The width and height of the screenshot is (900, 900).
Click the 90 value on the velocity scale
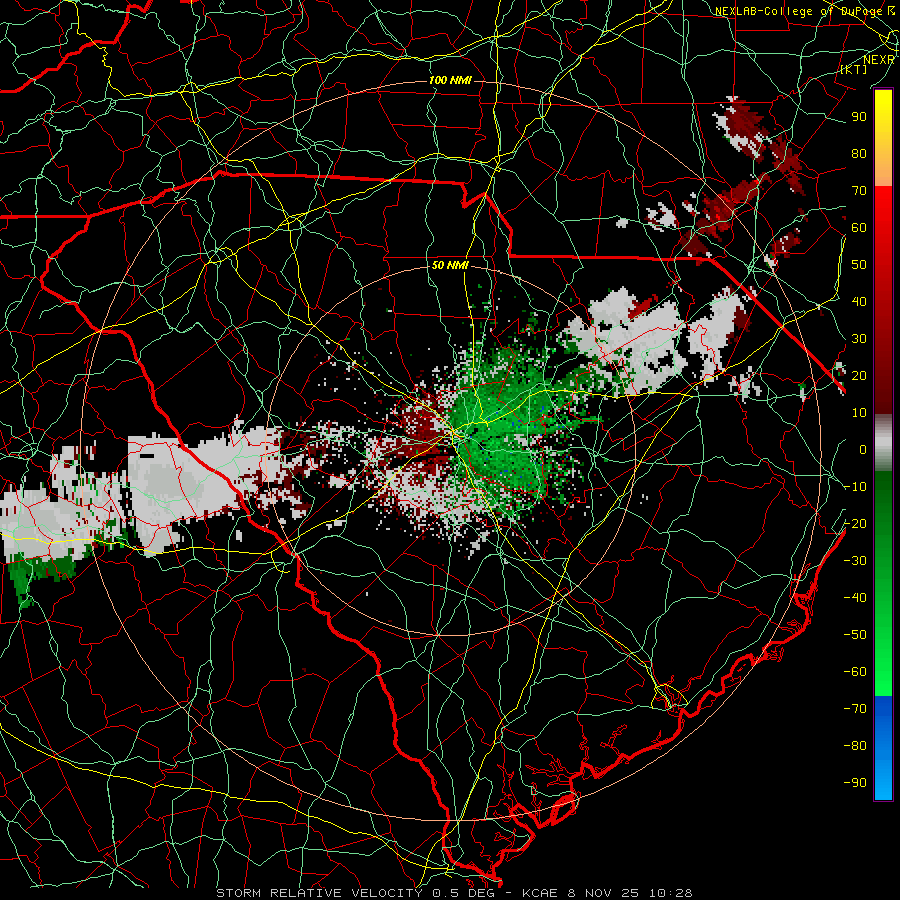click(859, 117)
